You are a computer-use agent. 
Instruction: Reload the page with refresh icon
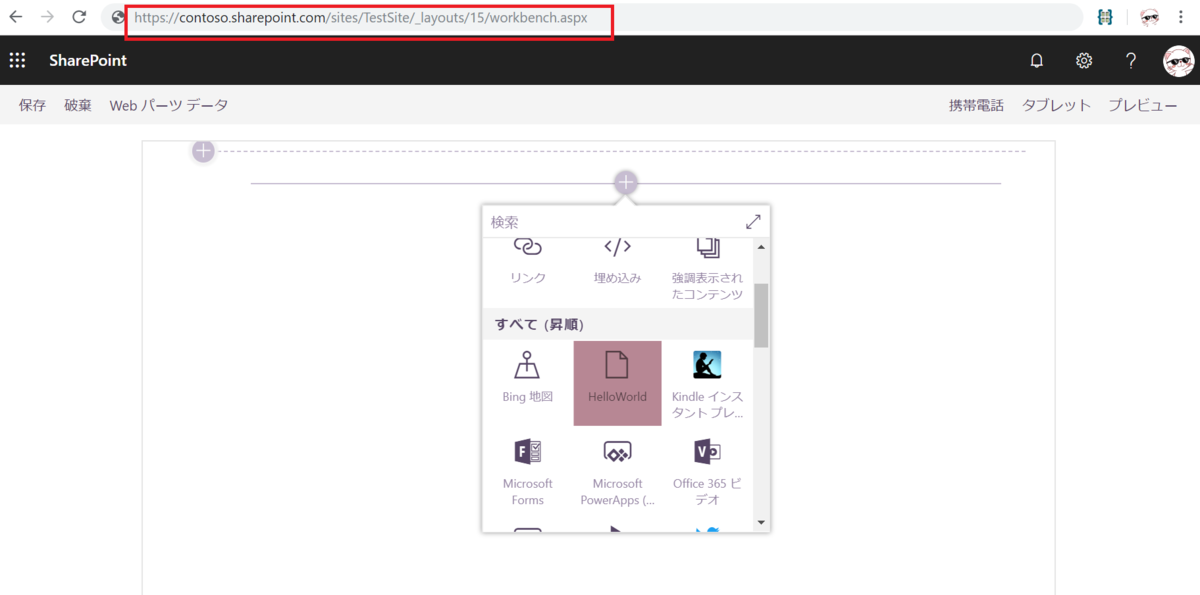pos(79,17)
